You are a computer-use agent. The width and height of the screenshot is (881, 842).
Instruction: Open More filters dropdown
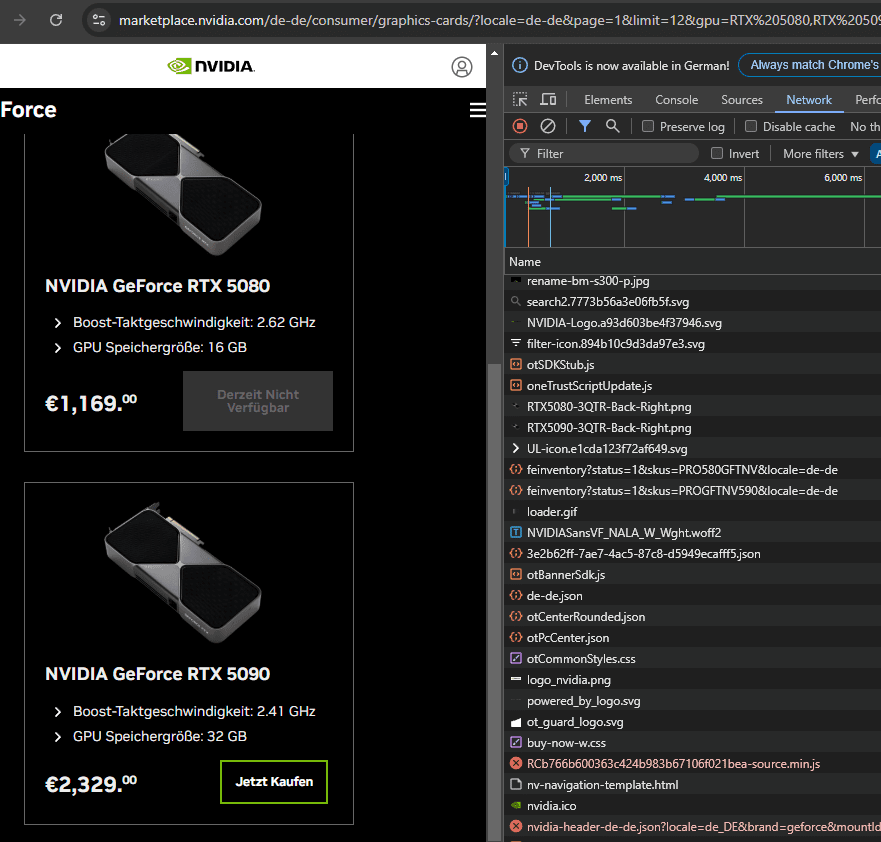click(820, 153)
